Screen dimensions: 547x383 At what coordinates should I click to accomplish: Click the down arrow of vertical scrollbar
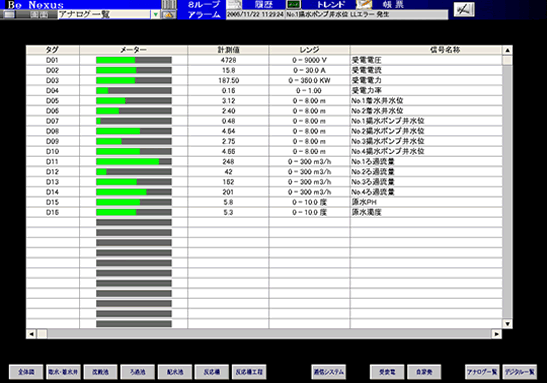pyautogui.click(x=507, y=324)
